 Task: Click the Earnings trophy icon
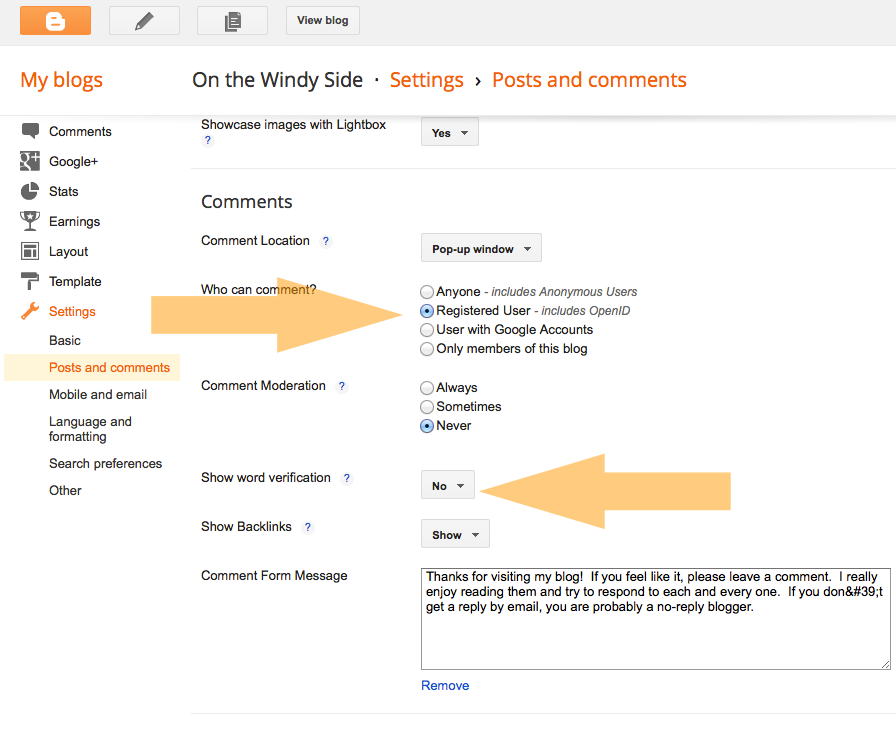[x=30, y=221]
